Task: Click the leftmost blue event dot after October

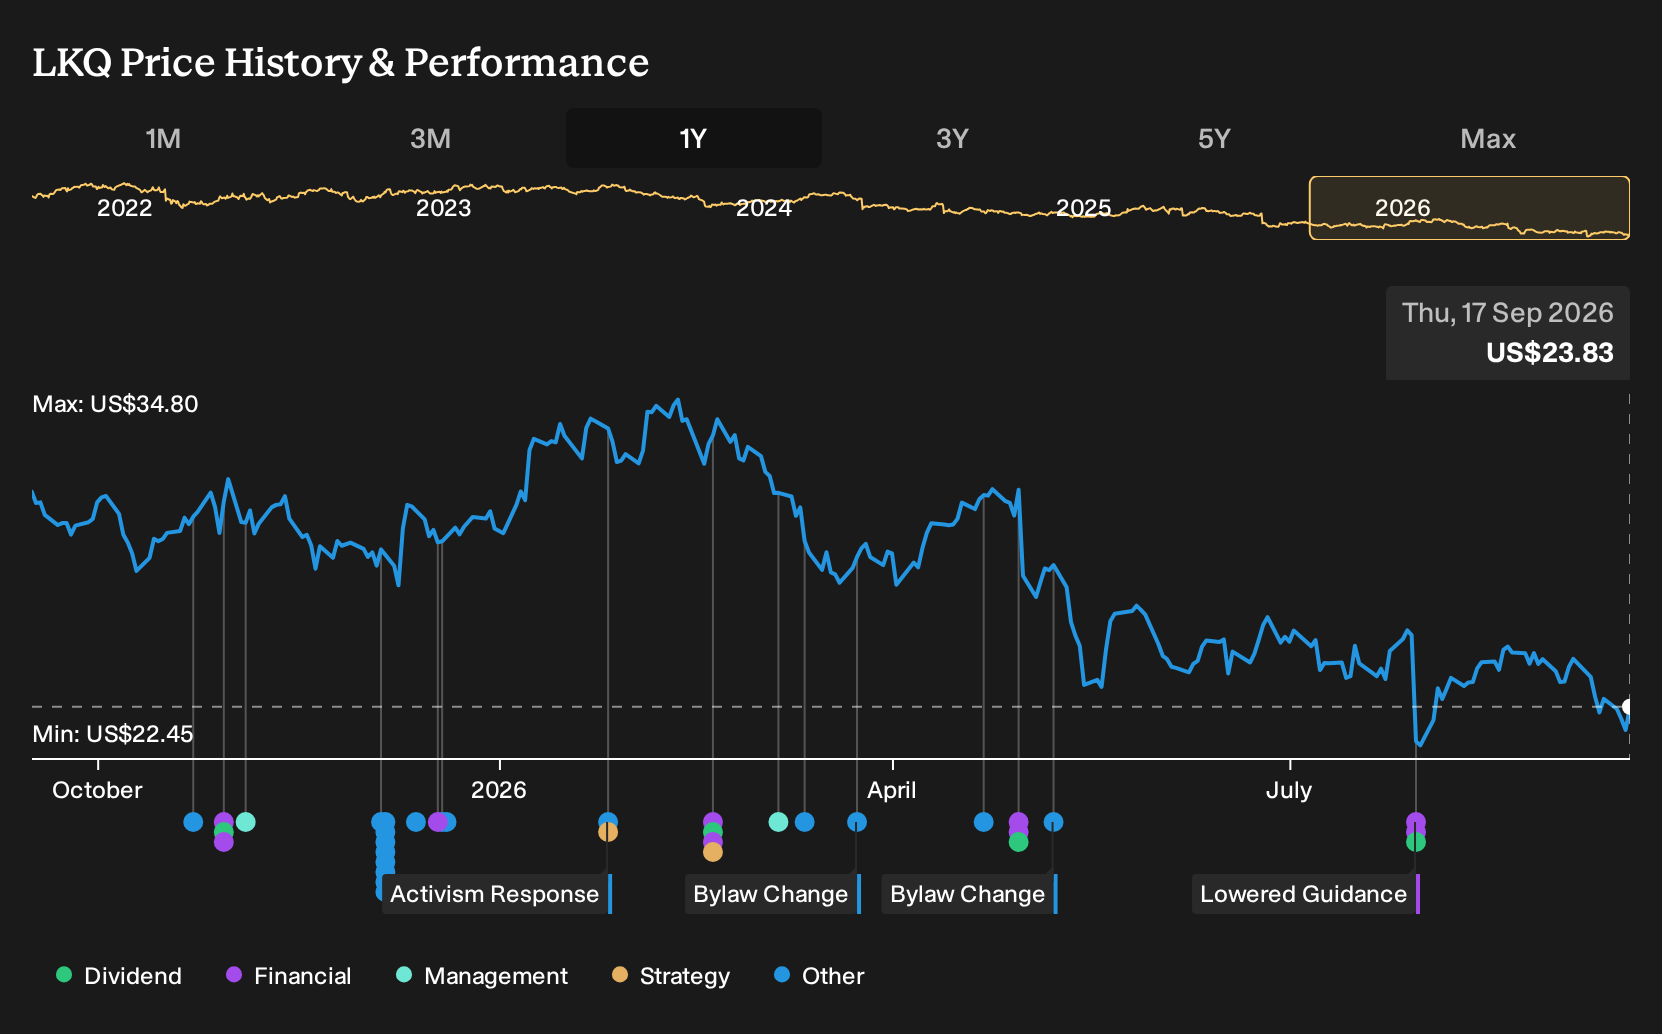Action: tap(193, 822)
